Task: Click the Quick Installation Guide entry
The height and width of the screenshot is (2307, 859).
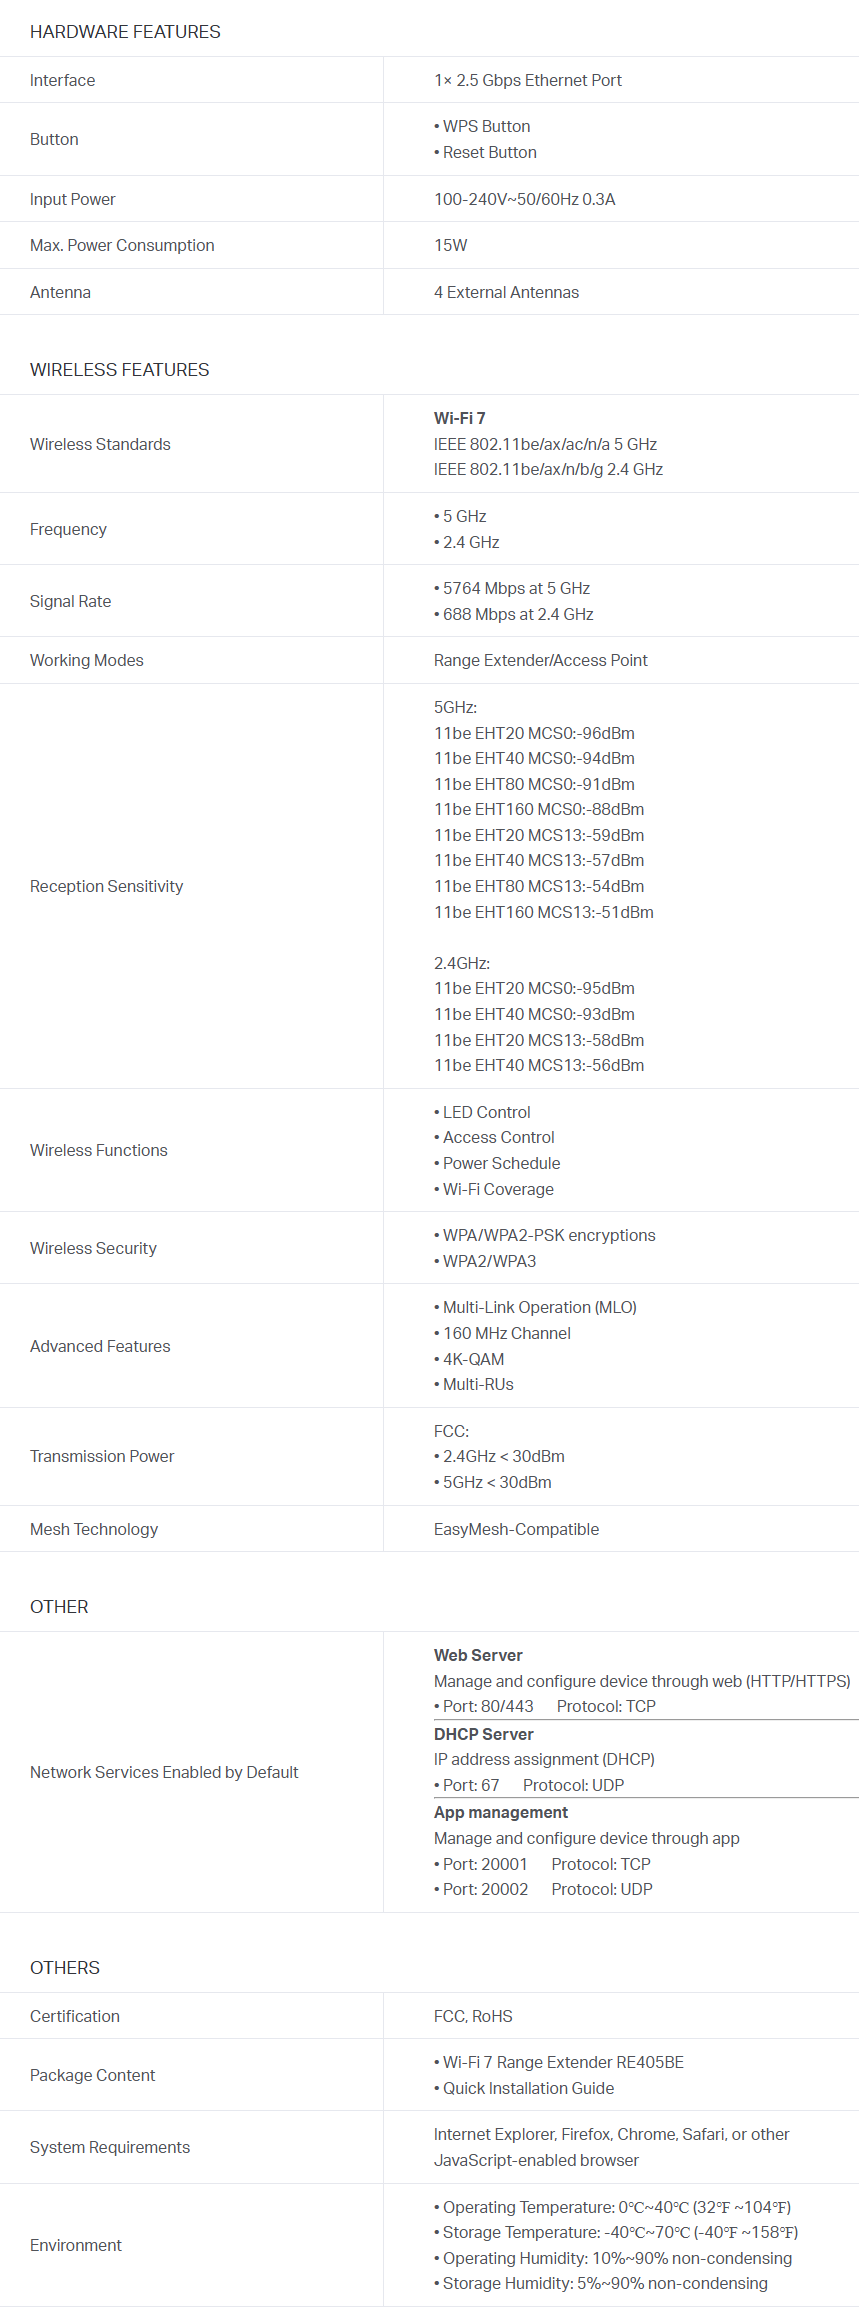Action: [x=528, y=2088]
